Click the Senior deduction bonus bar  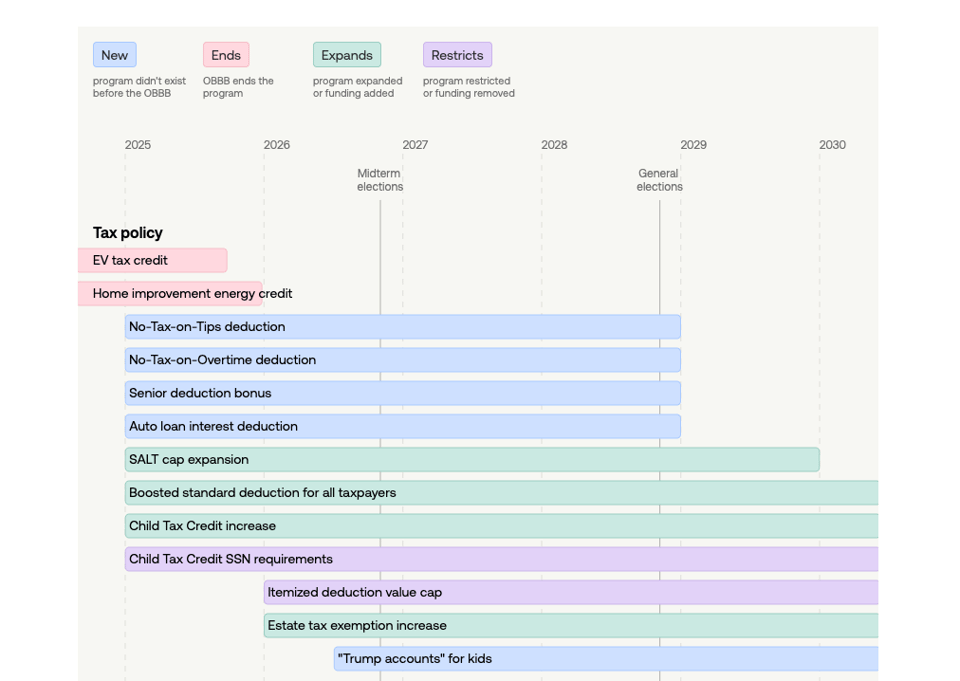402,393
